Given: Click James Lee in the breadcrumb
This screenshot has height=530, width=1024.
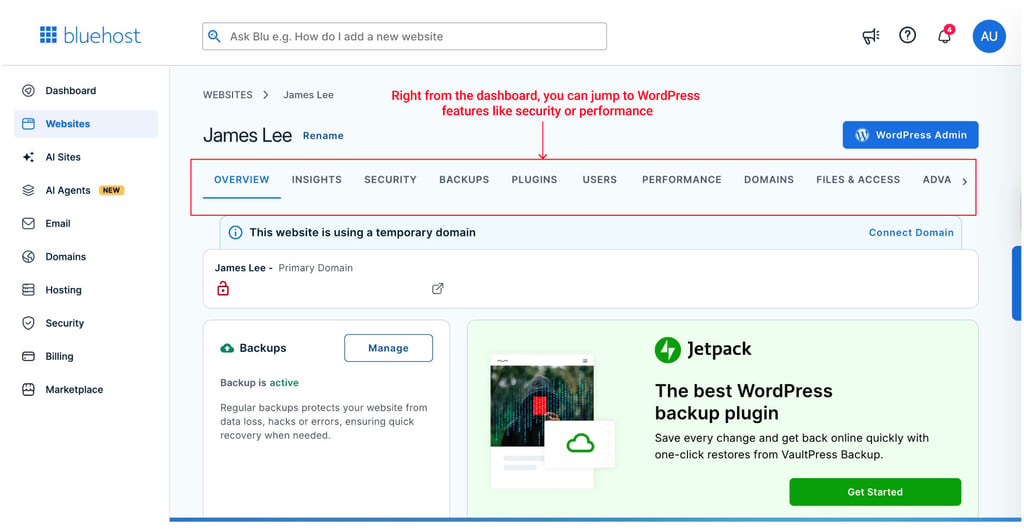Looking at the screenshot, I should 308,95.
